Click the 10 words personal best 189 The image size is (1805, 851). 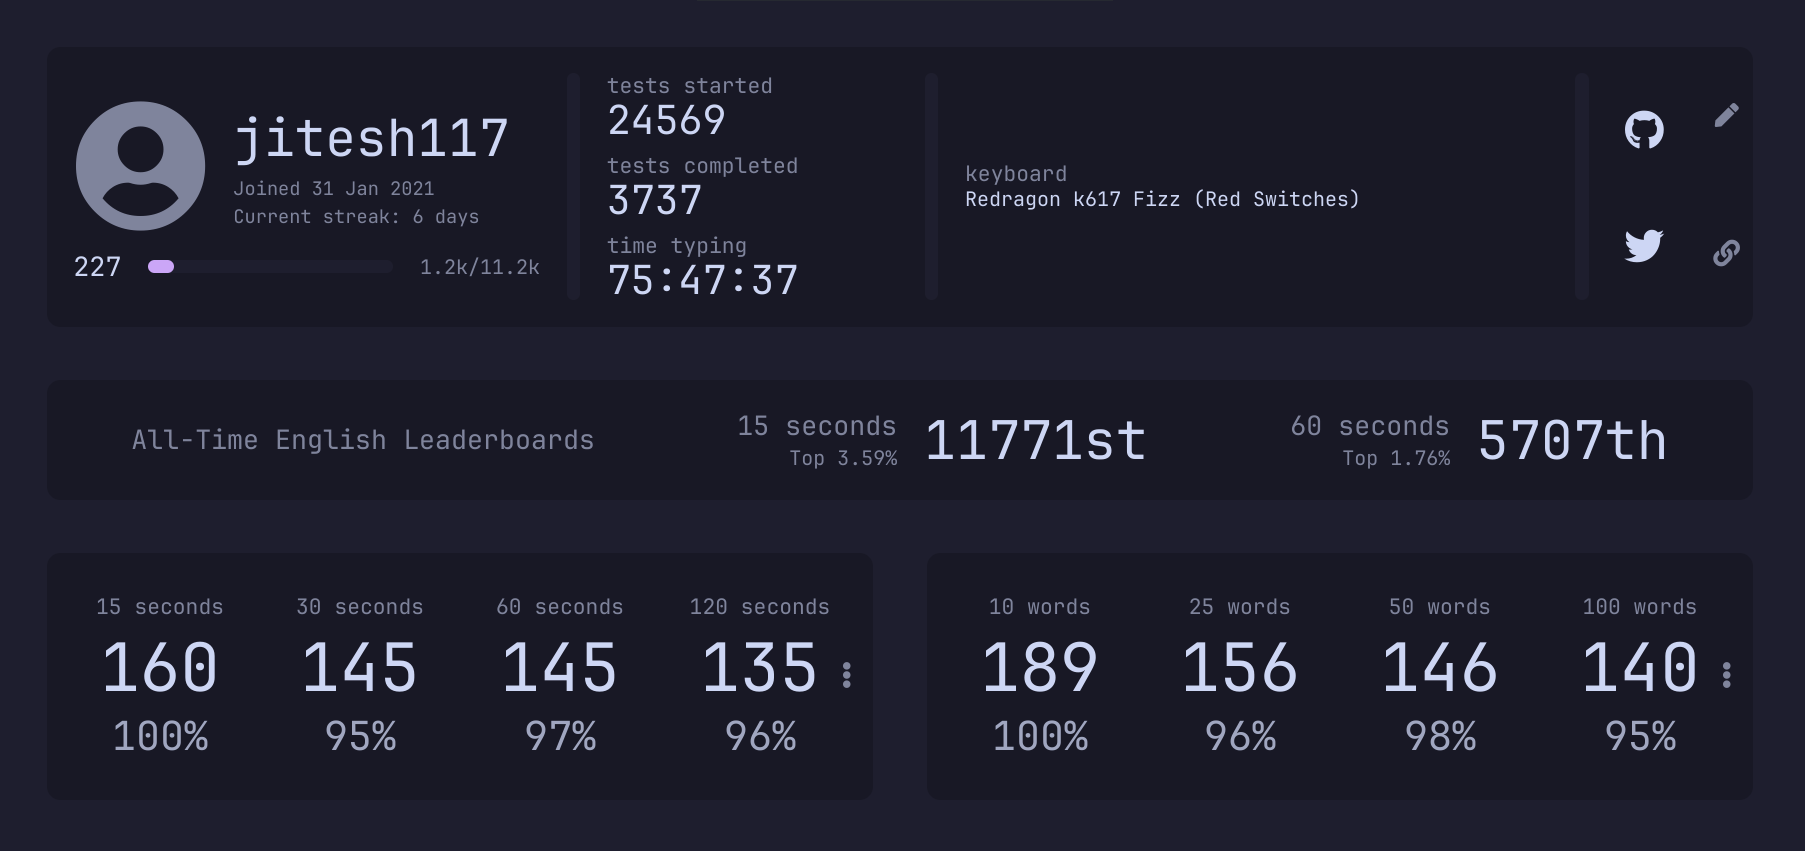tap(1040, 668)
